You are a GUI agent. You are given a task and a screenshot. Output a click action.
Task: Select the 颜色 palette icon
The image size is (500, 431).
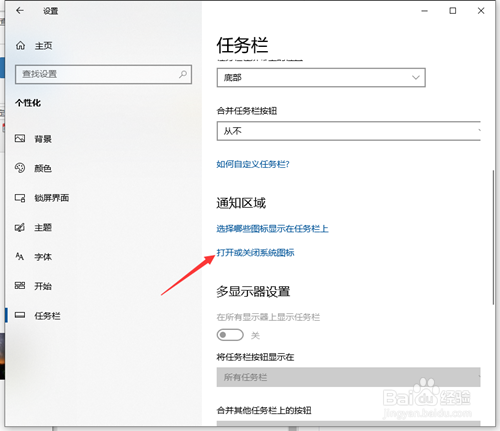tap(20, 168)
